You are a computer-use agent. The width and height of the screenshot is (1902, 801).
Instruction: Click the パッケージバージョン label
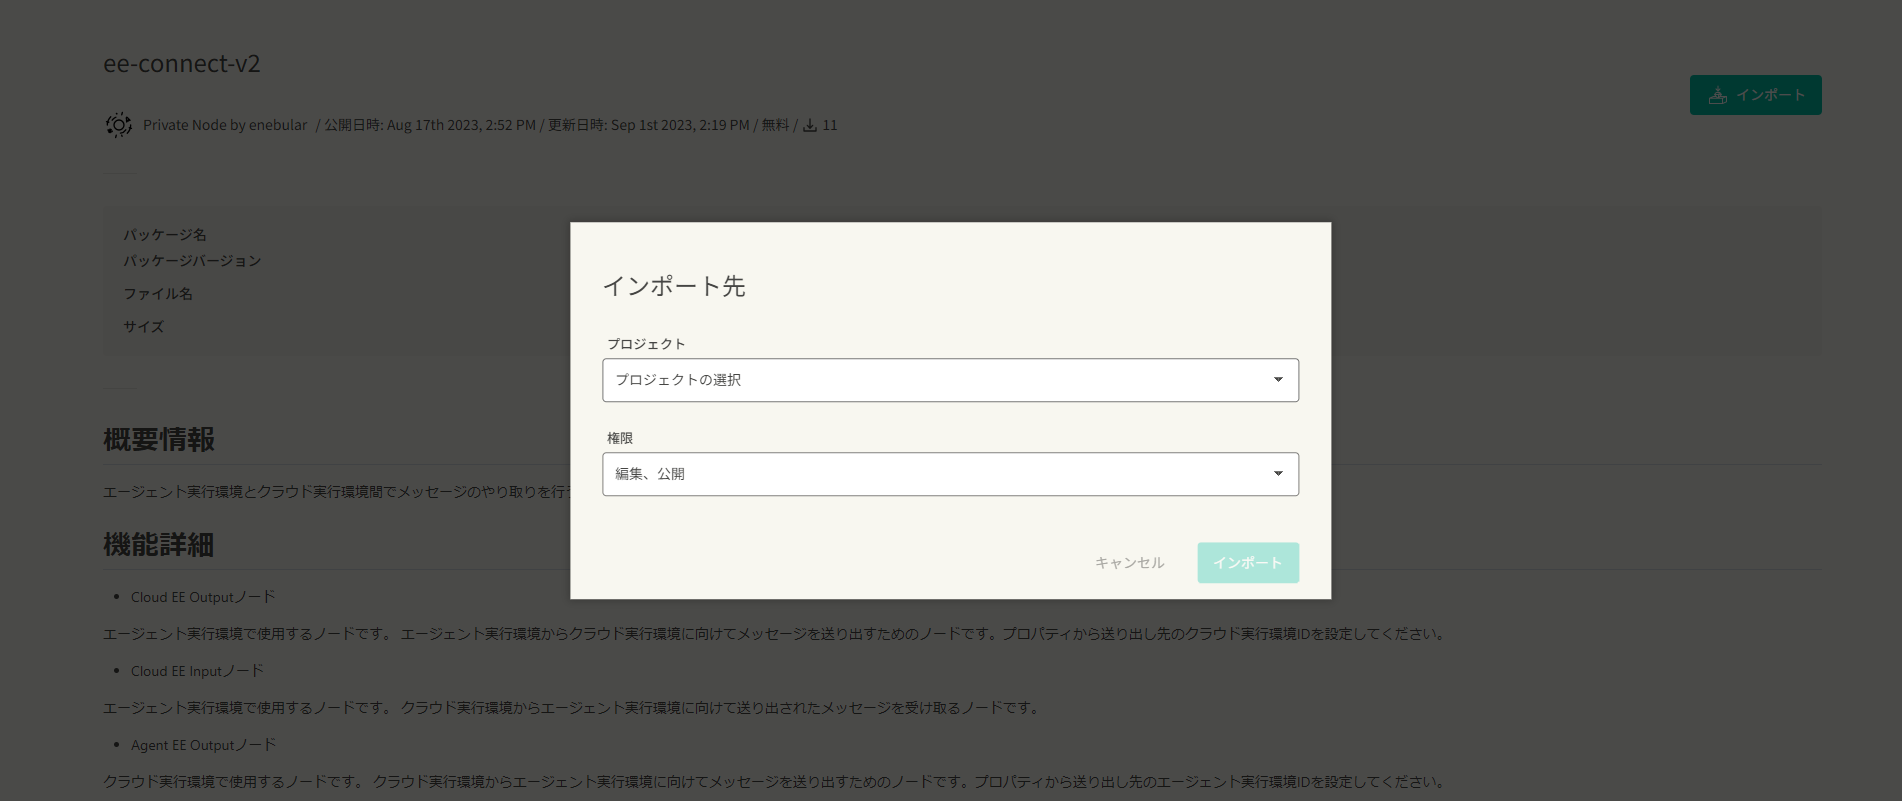(192, 261)
